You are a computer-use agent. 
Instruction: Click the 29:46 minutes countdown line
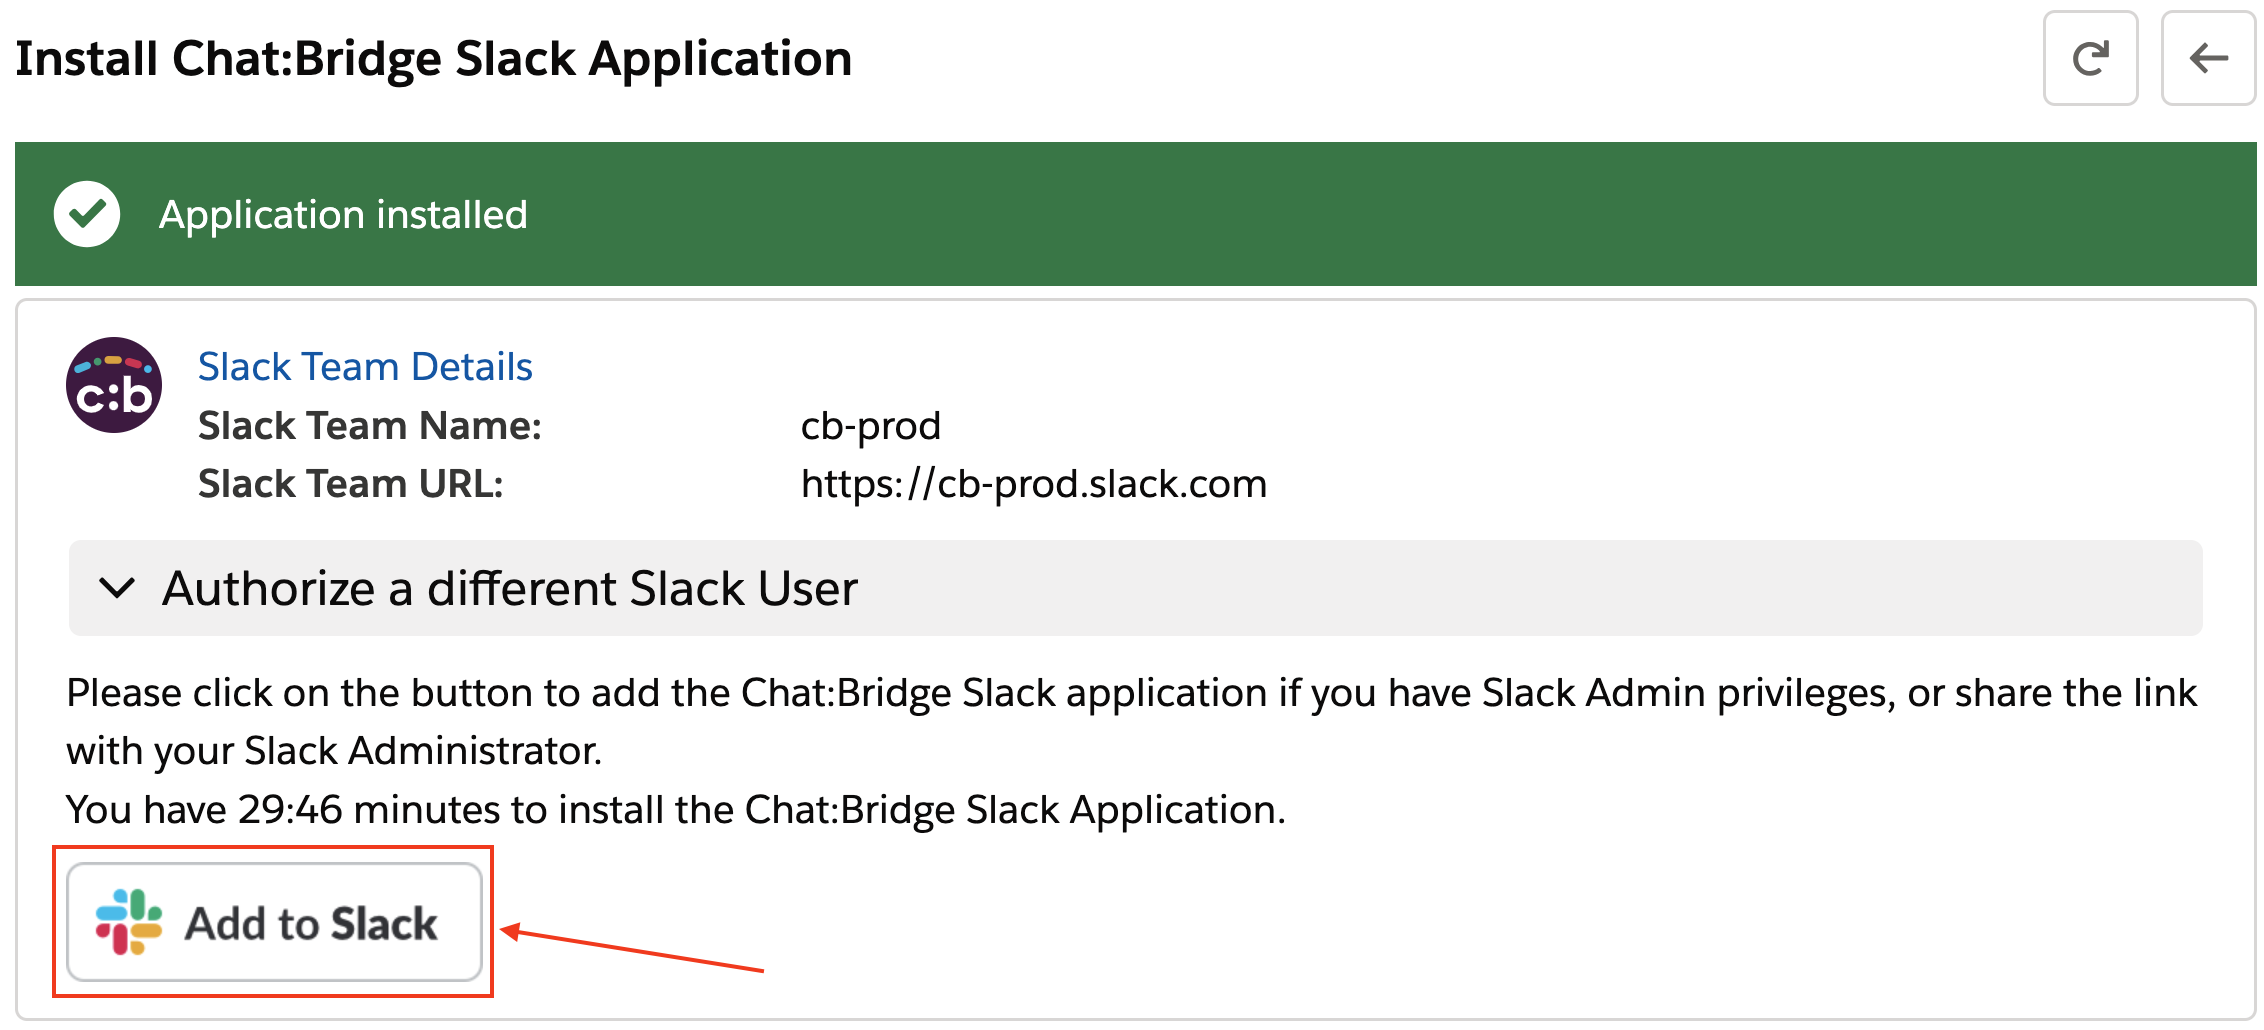pyautogui.click(x=675, y=809)
